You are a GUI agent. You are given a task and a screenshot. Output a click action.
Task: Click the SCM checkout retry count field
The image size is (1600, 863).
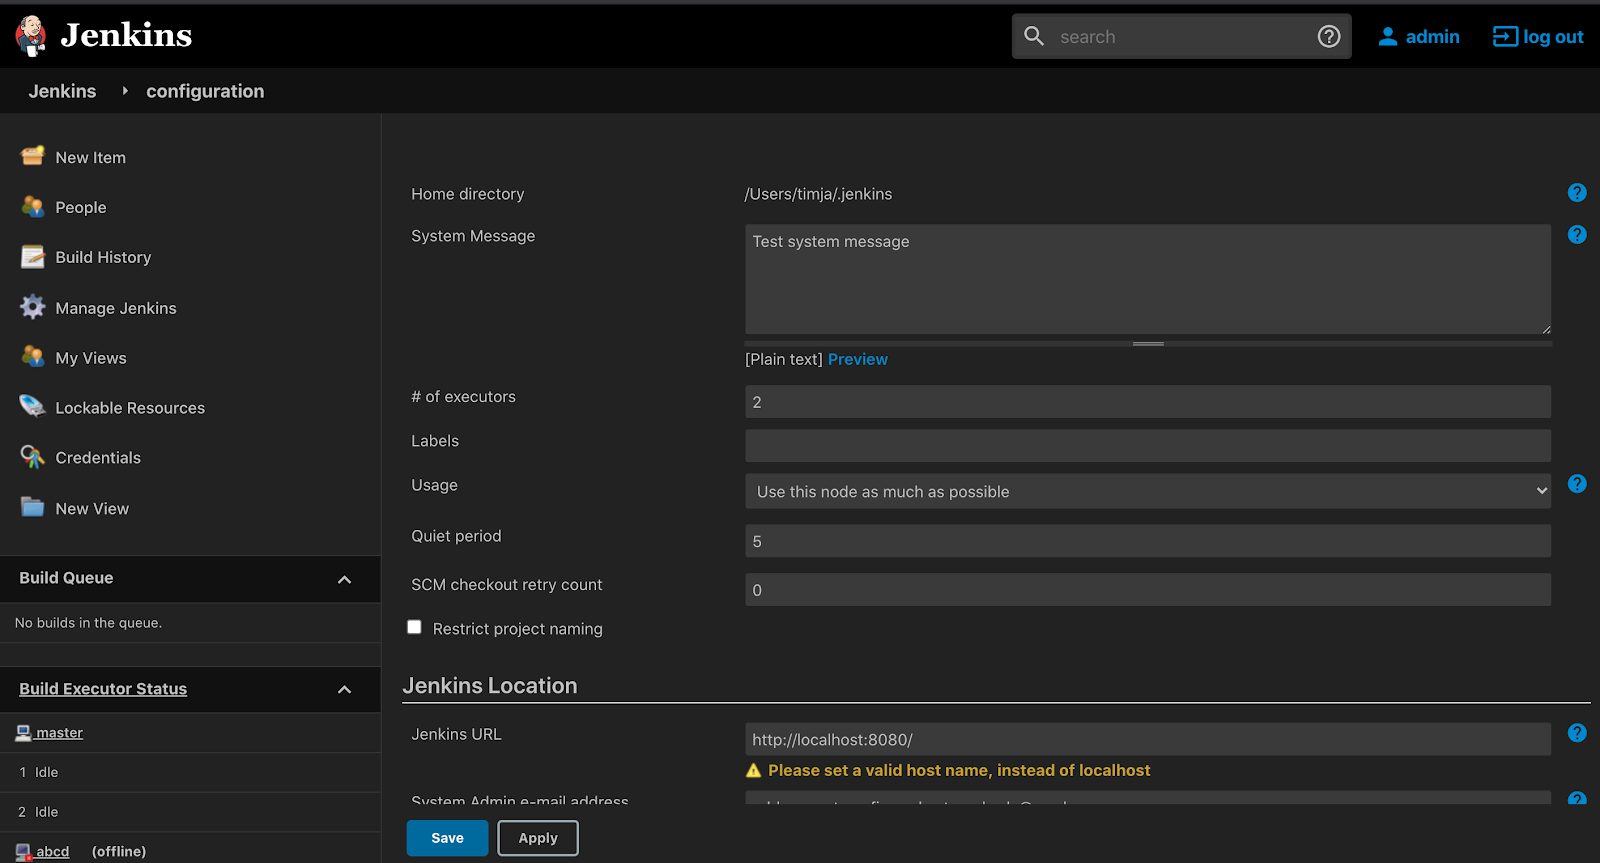pyautogui.click(x=1148, y=590)
